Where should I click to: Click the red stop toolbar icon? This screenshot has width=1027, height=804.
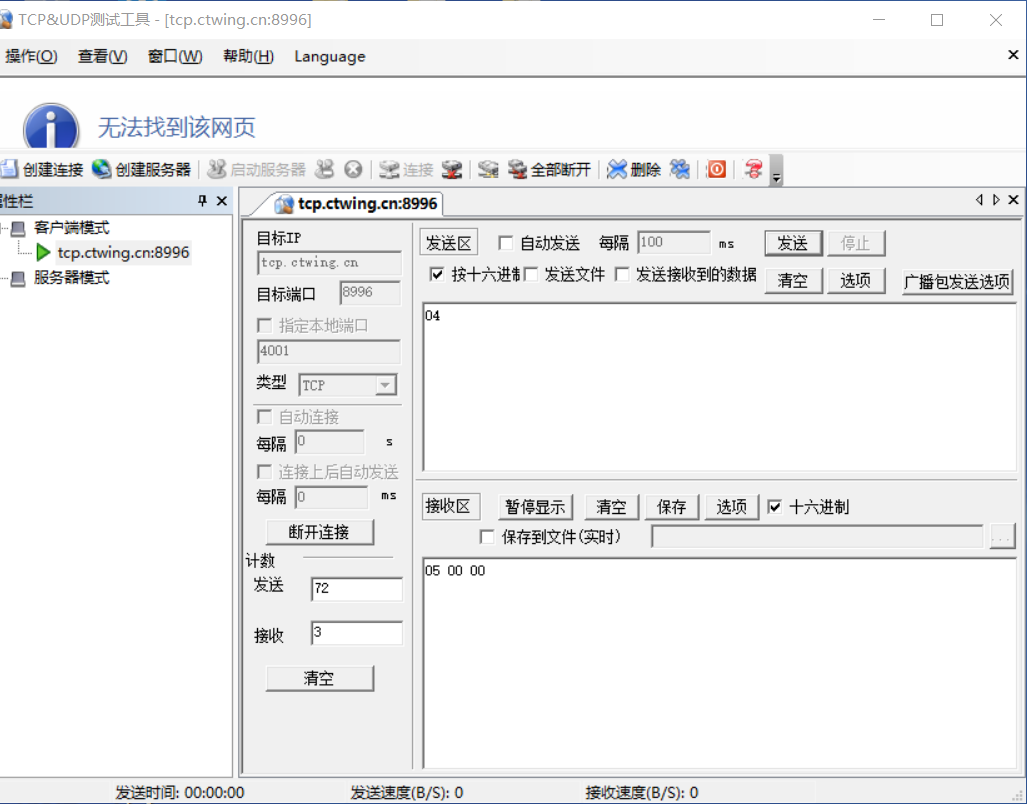tap(715, 170)
